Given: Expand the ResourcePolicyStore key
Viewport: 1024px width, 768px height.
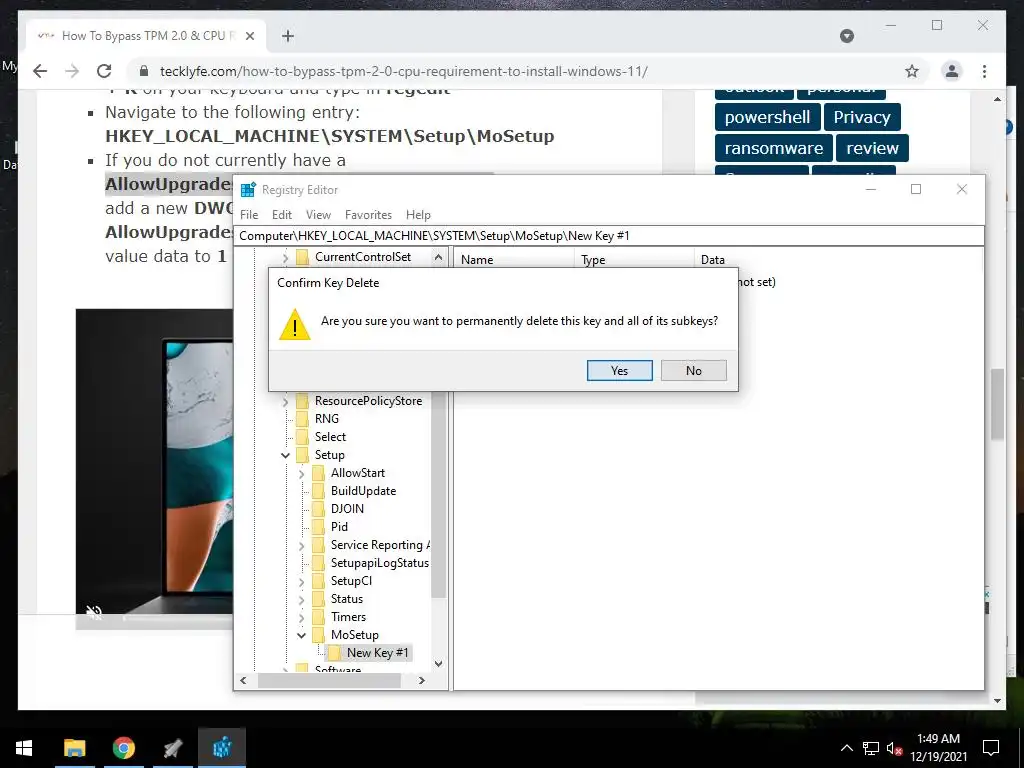Looking at the screenshot, I should pyautogui.click(x=285, y=402).
